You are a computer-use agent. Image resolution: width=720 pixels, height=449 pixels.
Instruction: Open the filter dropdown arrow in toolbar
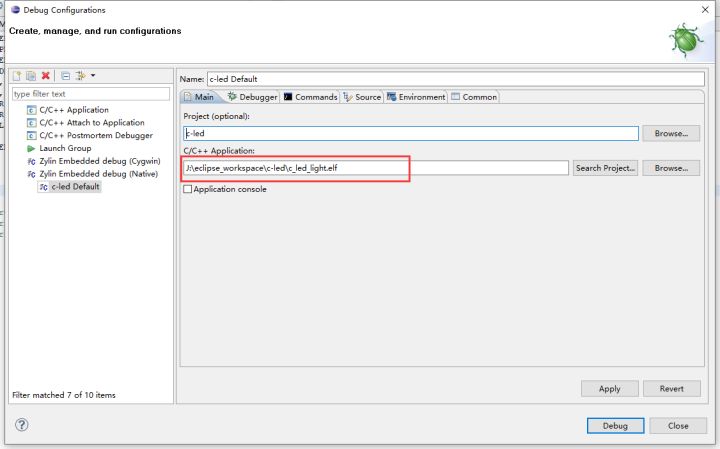(x=93, y=76)
